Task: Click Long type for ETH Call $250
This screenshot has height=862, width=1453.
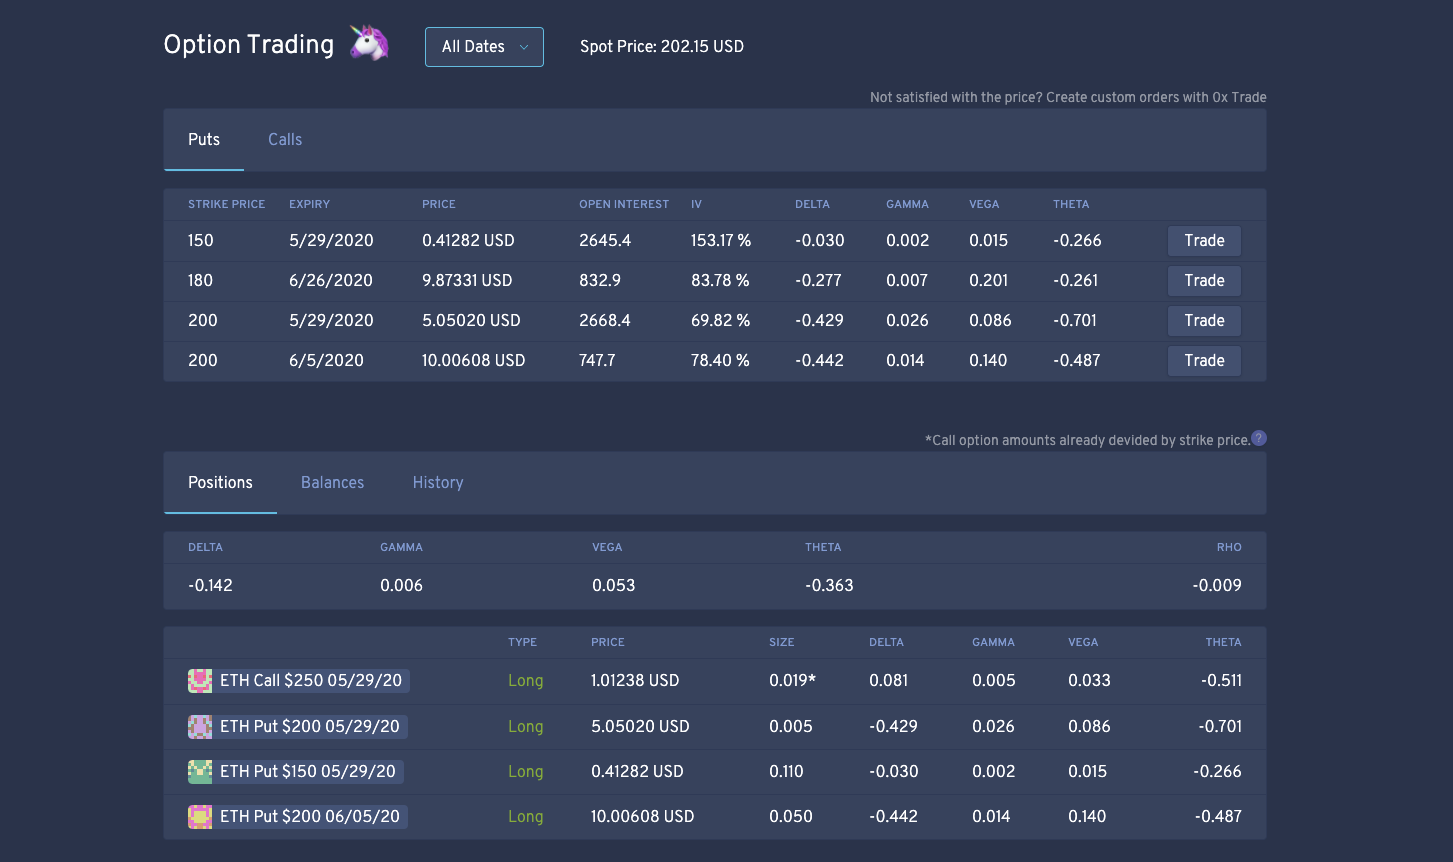Action: coord(525,681)
